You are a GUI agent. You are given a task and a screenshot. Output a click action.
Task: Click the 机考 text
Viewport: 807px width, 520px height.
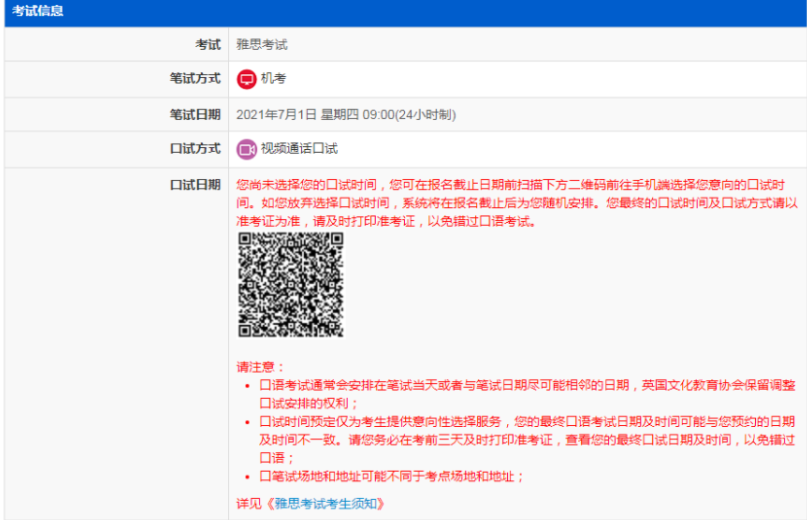(273, 79)
